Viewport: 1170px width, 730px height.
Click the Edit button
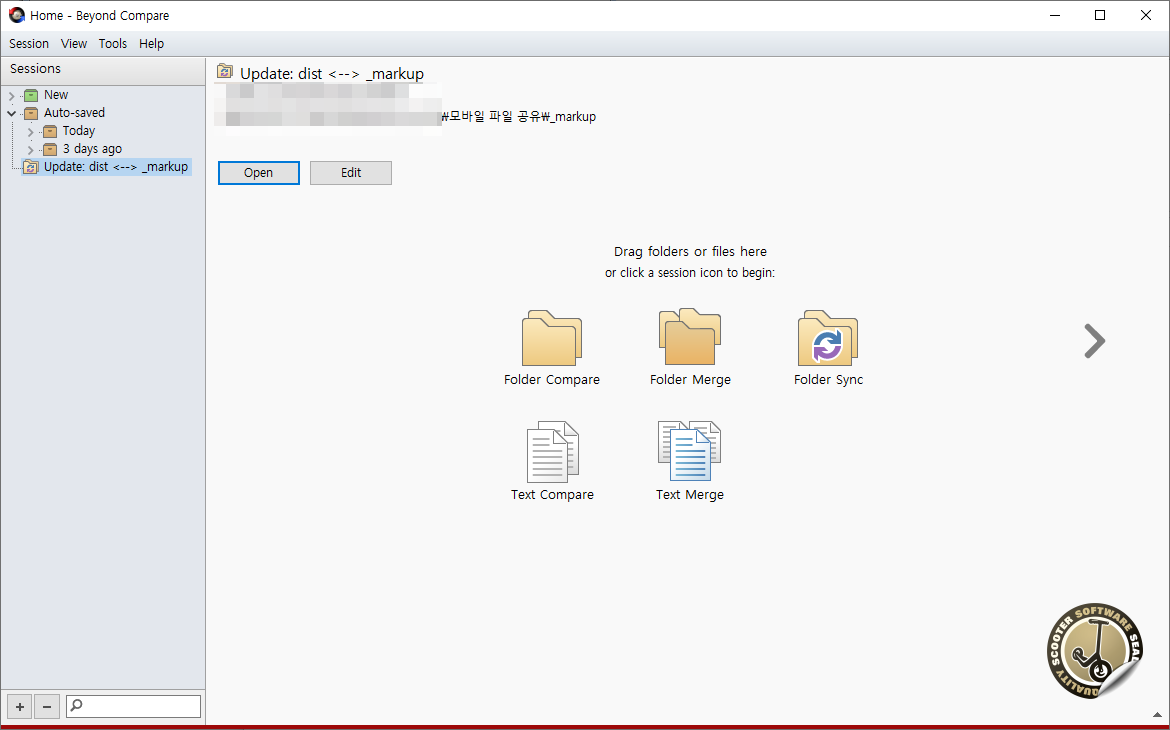[x=351, y=172]
